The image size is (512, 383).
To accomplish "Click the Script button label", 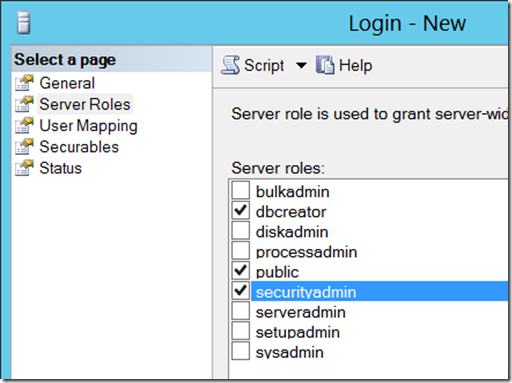I will point(264,65).
